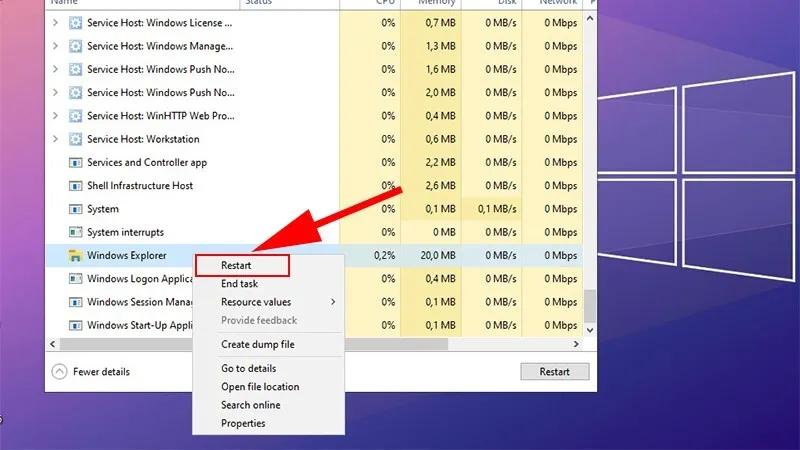Select the Services and Controller app text

147,163
